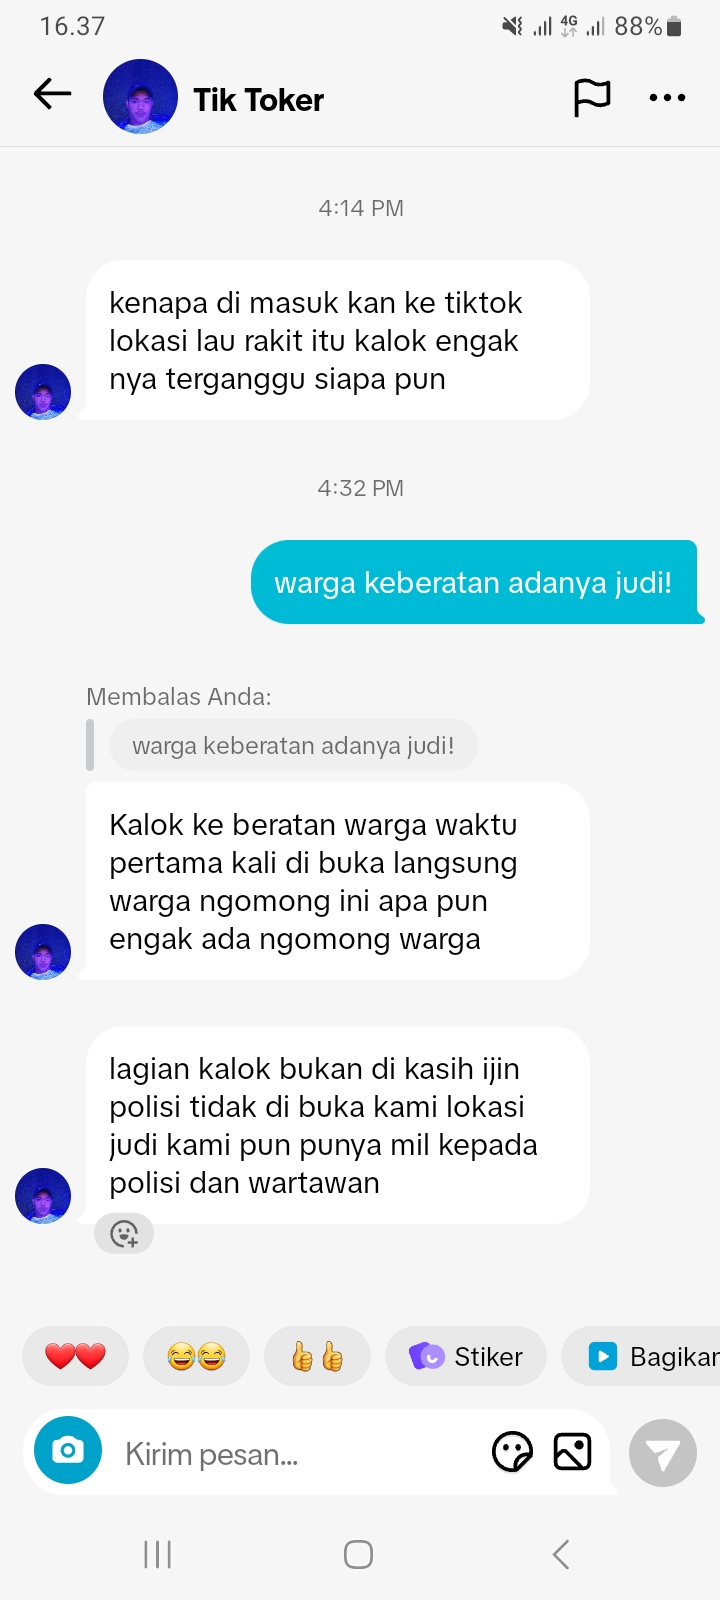Focus the Kirim pesan message field
The image size is (720, 1600).
click(x=300, y=1454)
